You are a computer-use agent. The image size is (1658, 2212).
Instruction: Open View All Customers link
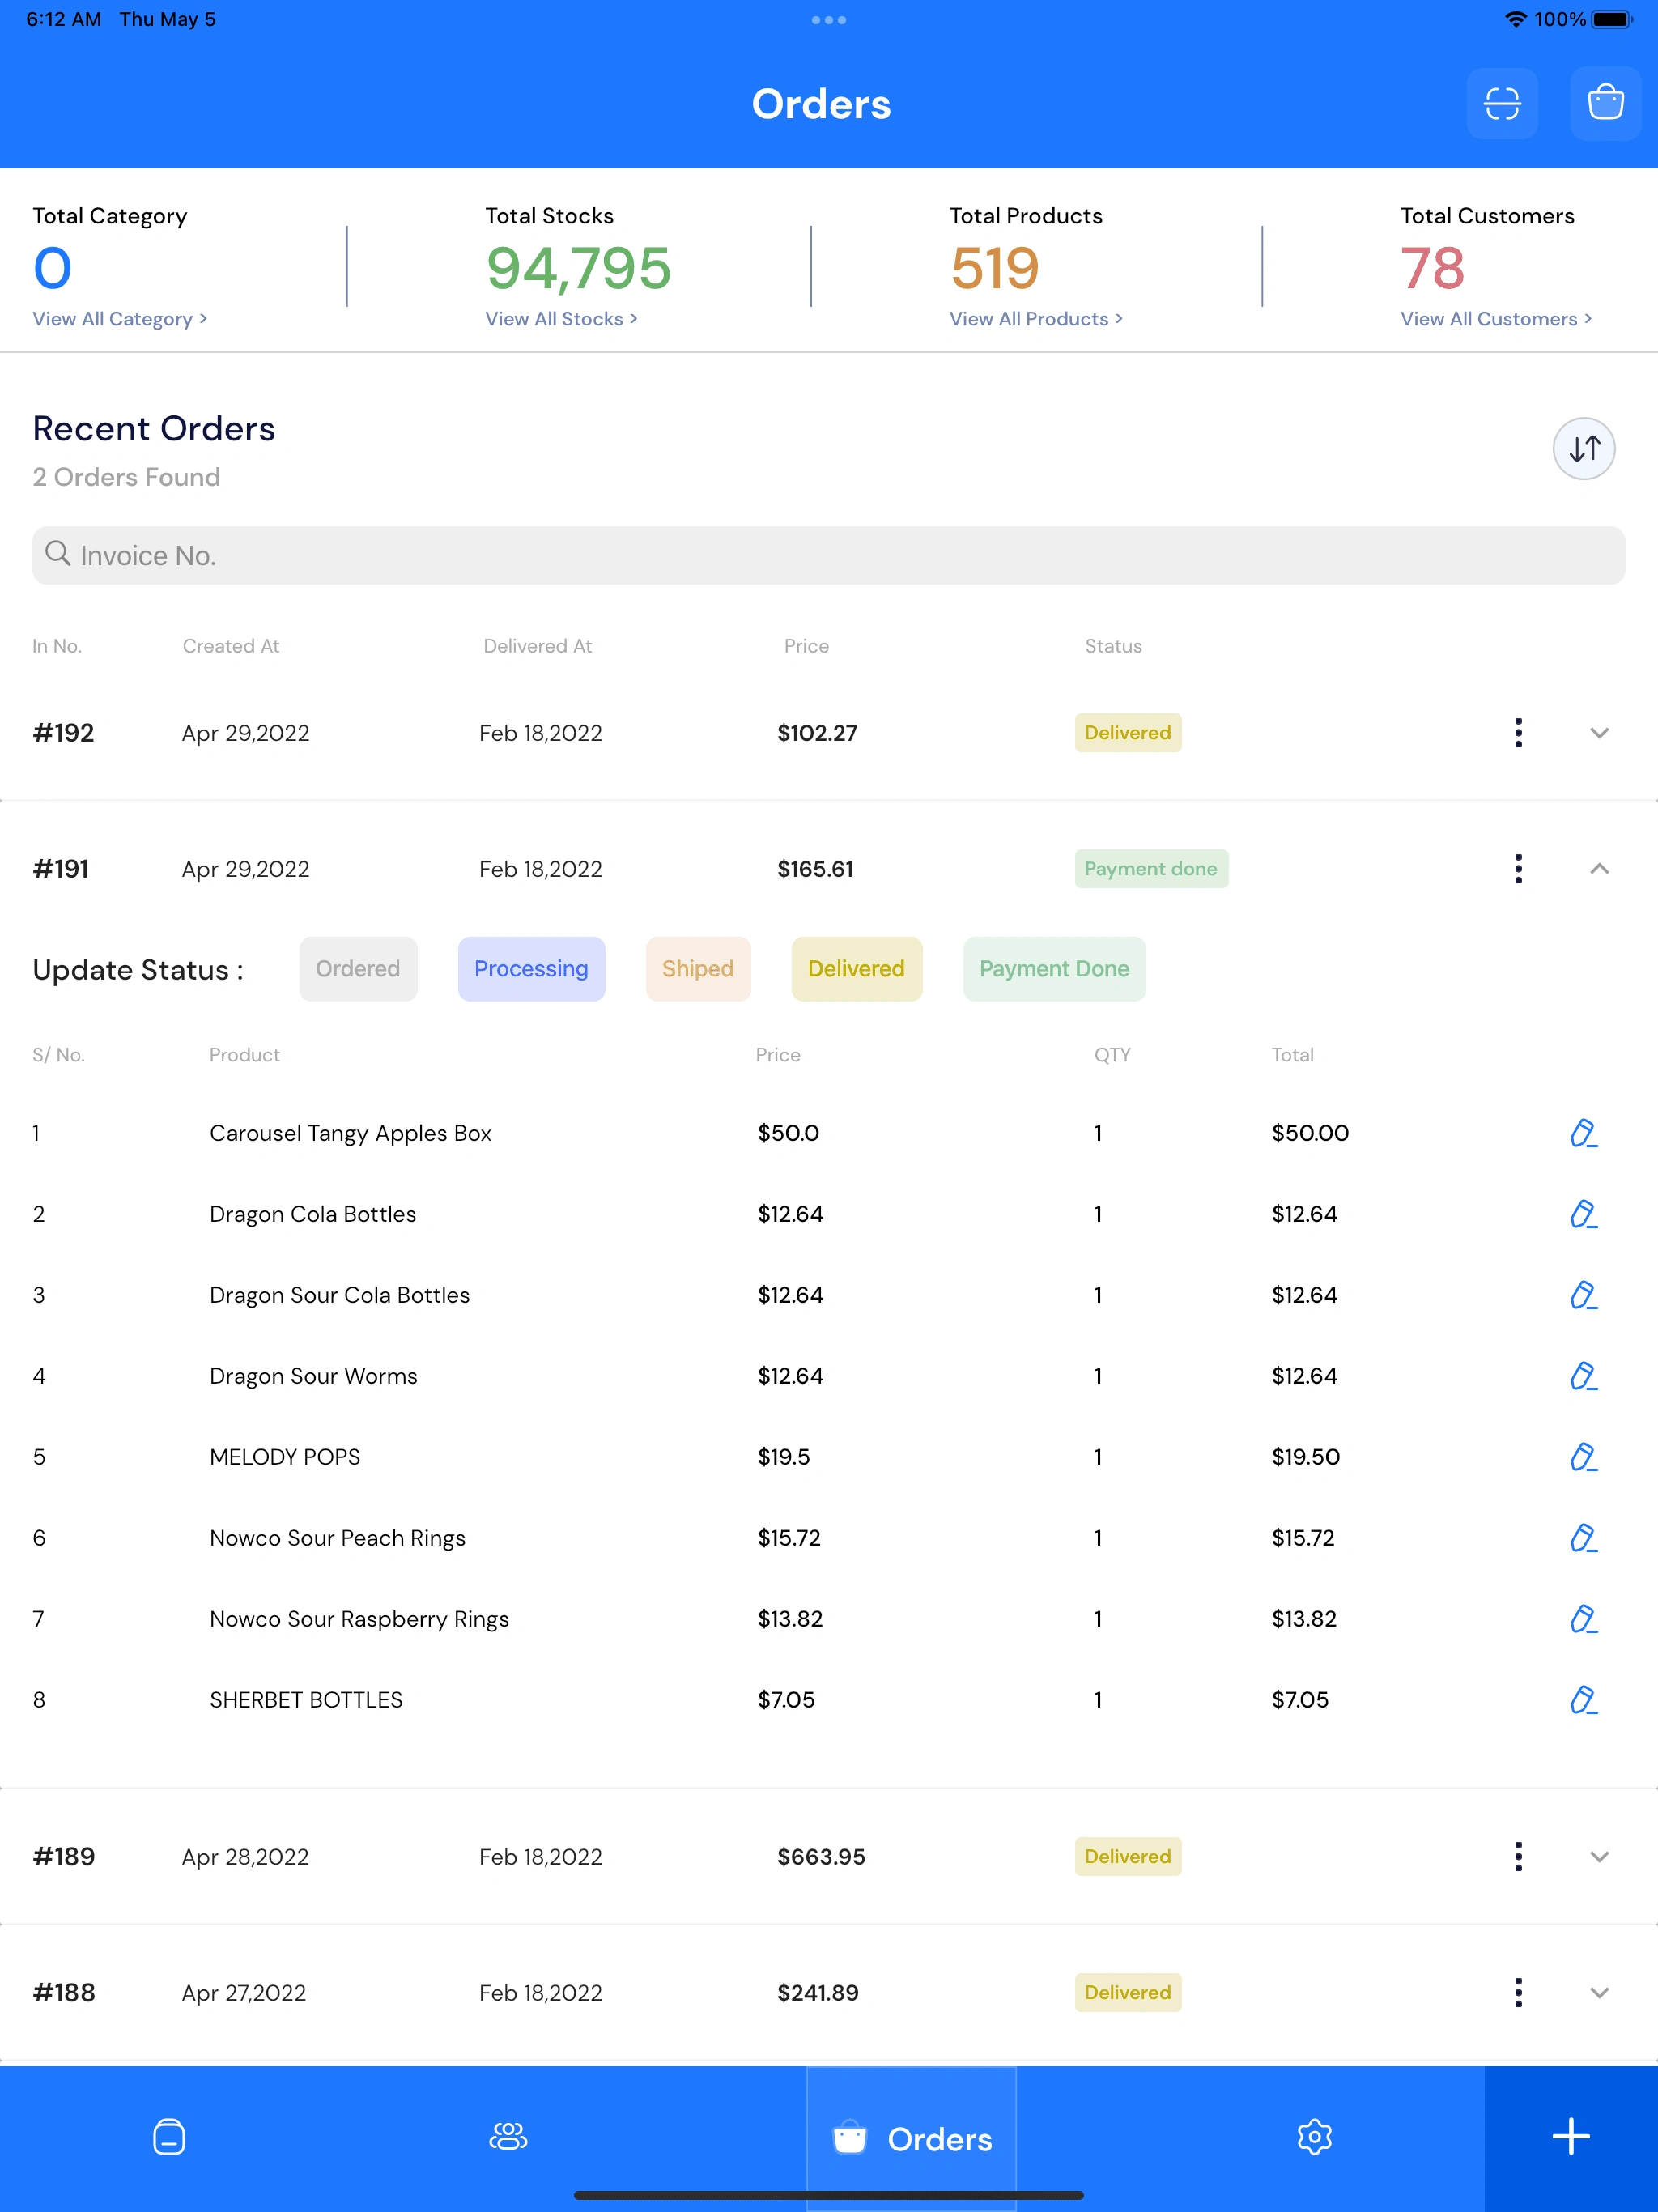click(1495, 319)
